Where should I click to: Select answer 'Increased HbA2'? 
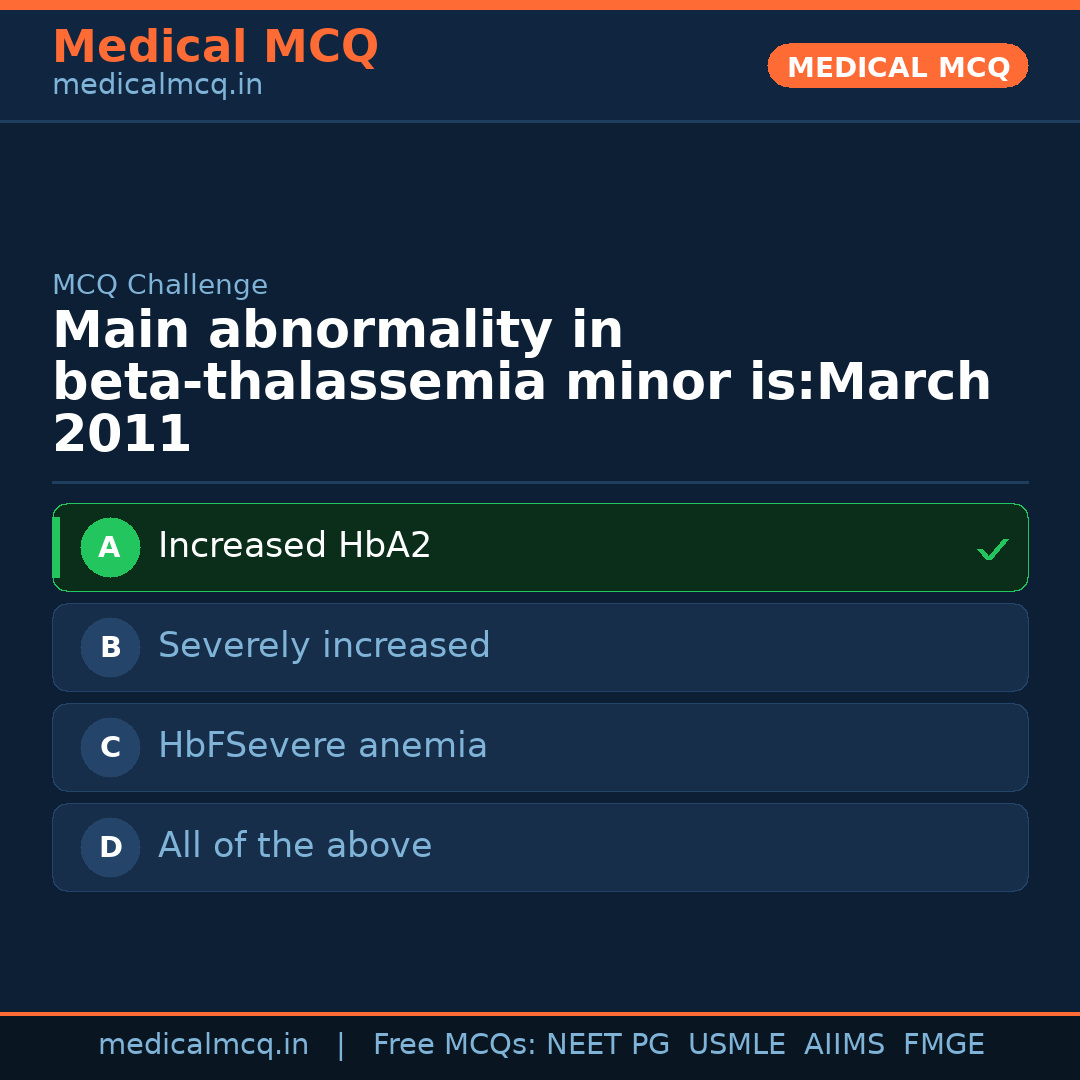pyautogui.click(x=295, y=546)
